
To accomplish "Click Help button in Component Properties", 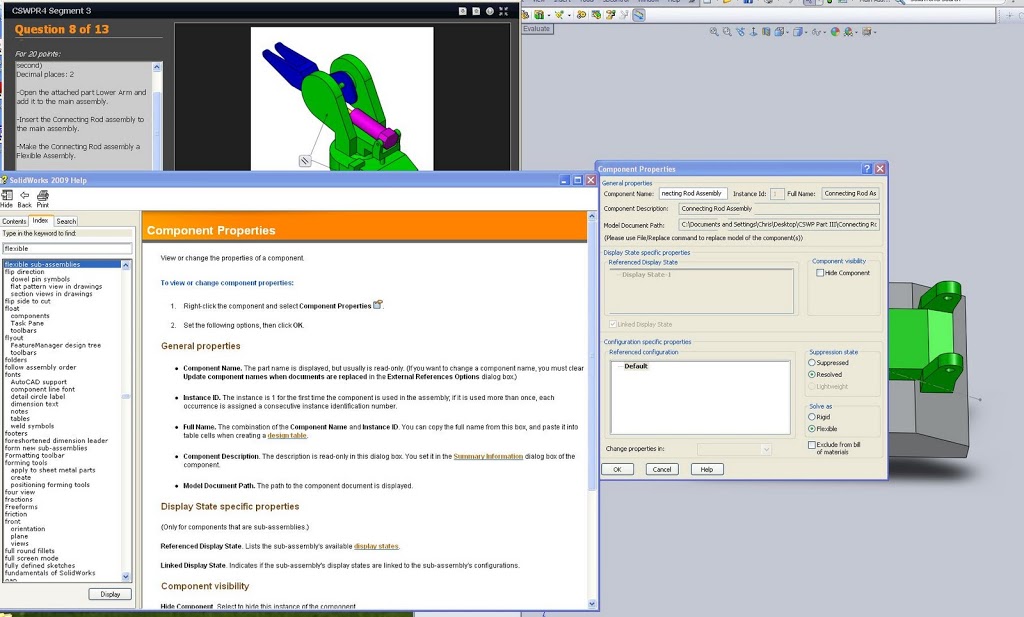I will pyautogui.click(x=707, y=469).
